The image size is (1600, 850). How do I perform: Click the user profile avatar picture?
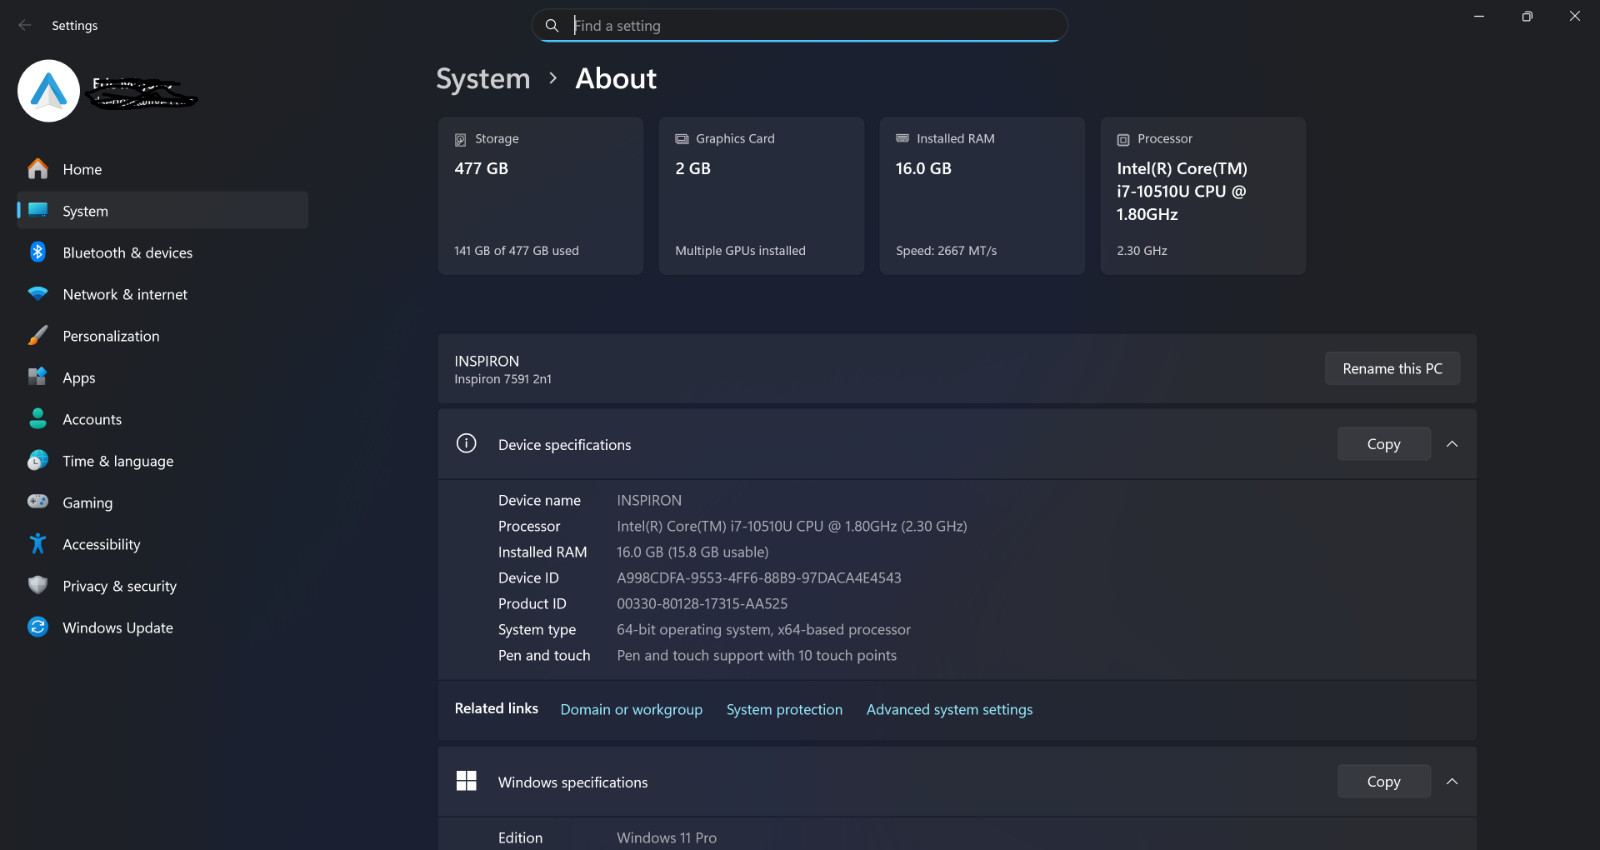coord(48,91)
